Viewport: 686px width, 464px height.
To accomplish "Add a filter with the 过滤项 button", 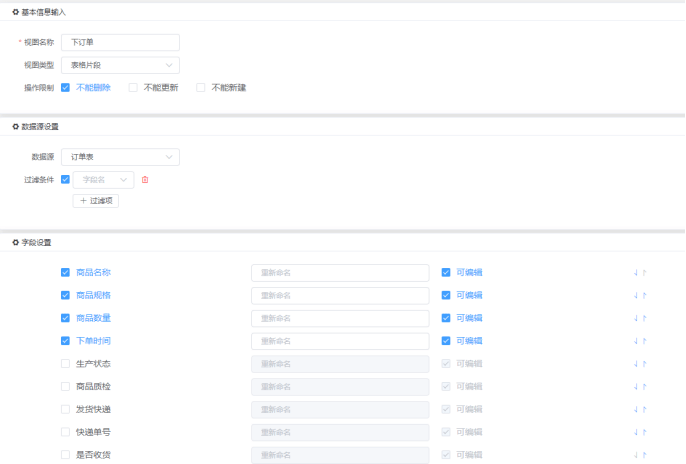I will [x=96, y=201].
